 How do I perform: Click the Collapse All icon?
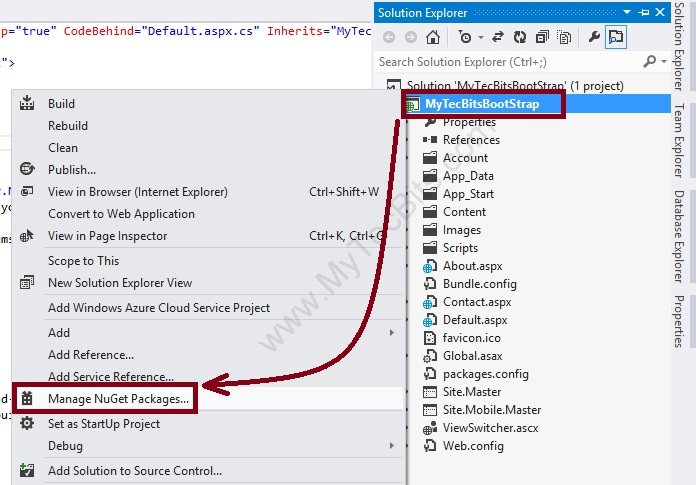point(542,37)
